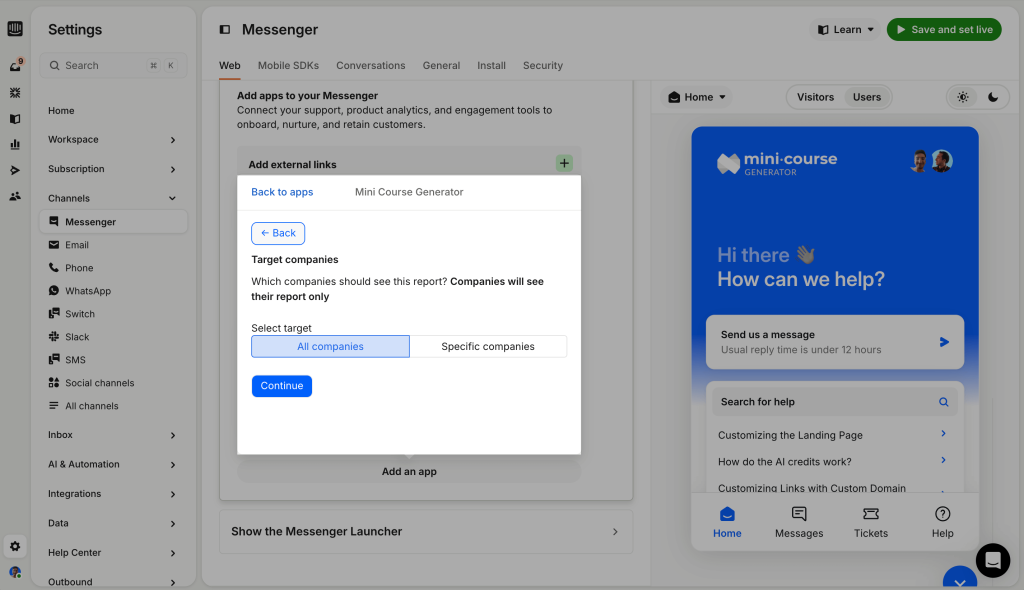The image size is (1024, 590).
Task: Open the inbox icon with notification badge
Action: click(16, 65)
